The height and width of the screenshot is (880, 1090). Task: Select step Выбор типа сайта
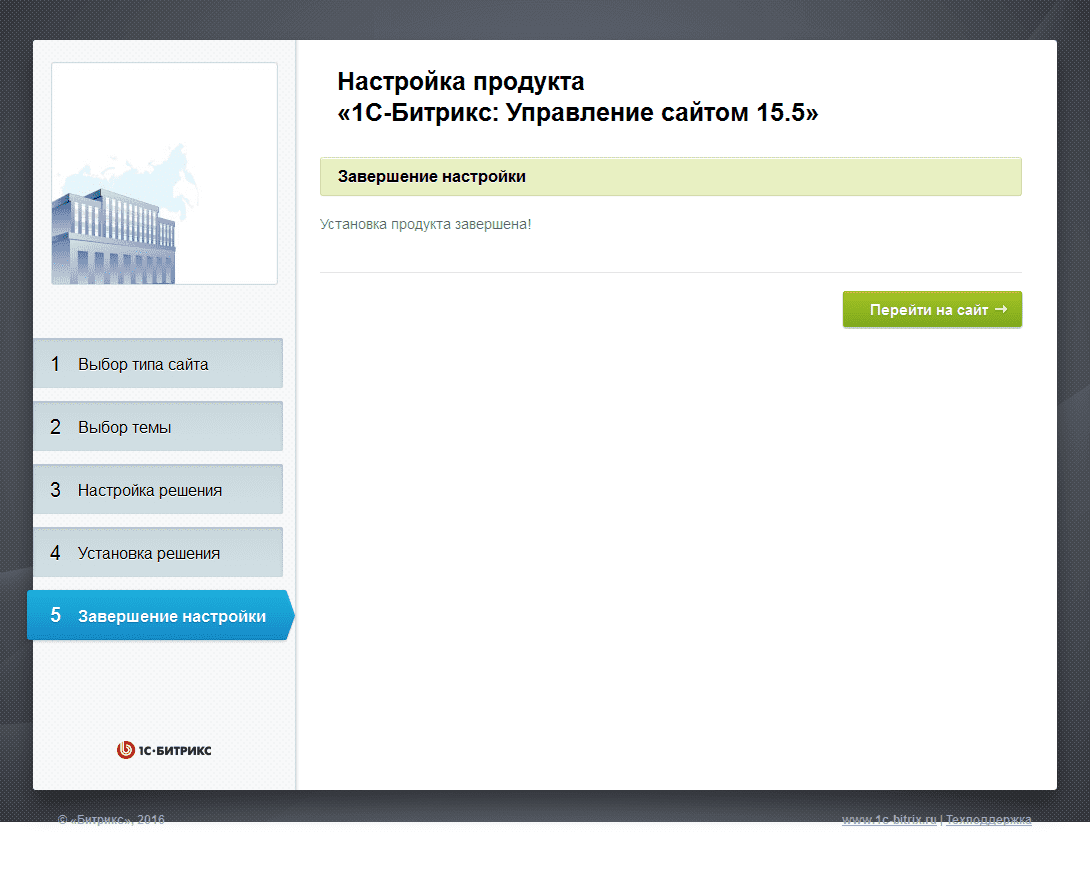coord(158,364)
